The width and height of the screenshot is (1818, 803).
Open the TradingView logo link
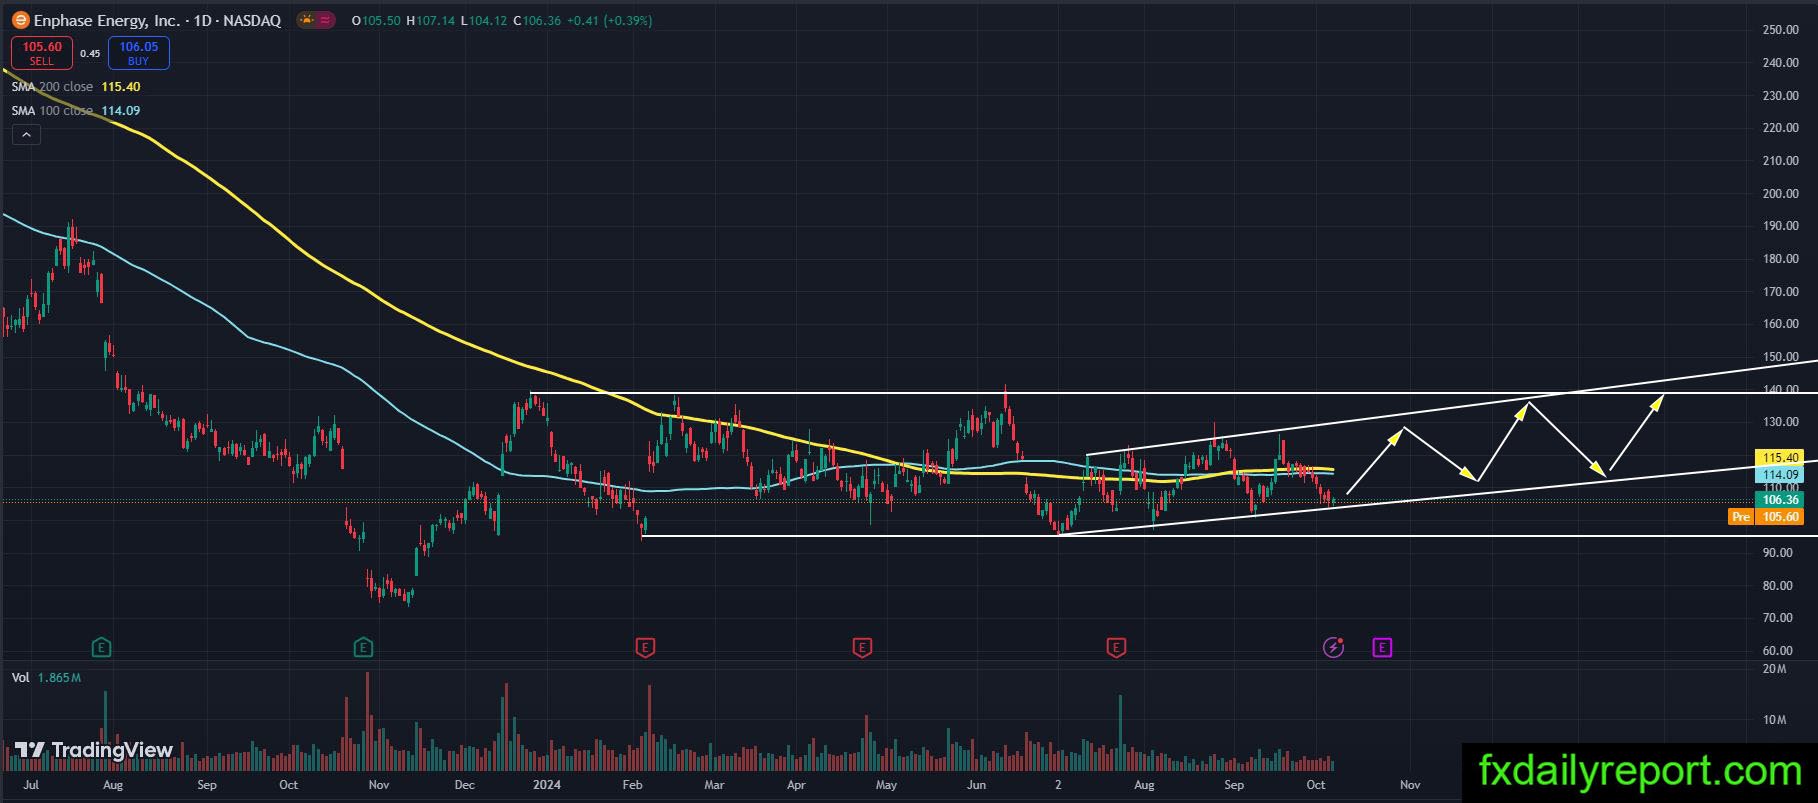[94, 750]
